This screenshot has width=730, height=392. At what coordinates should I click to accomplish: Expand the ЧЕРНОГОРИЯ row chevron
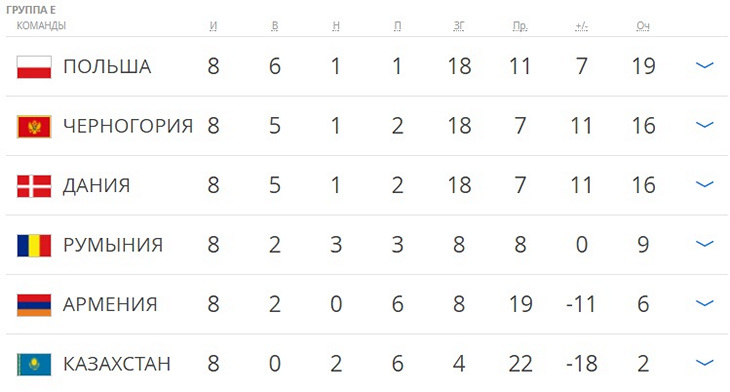pyautogui.click(x=704, y=125)
